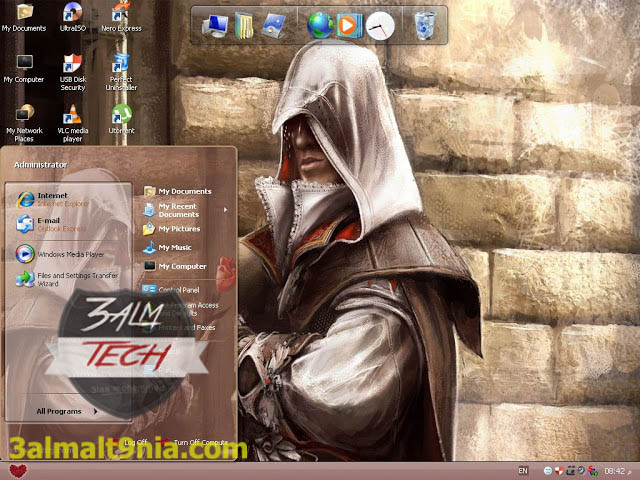Screen dimensions: 640x480
Task: Click the taskbar clock 08:42
Action: 614,471
